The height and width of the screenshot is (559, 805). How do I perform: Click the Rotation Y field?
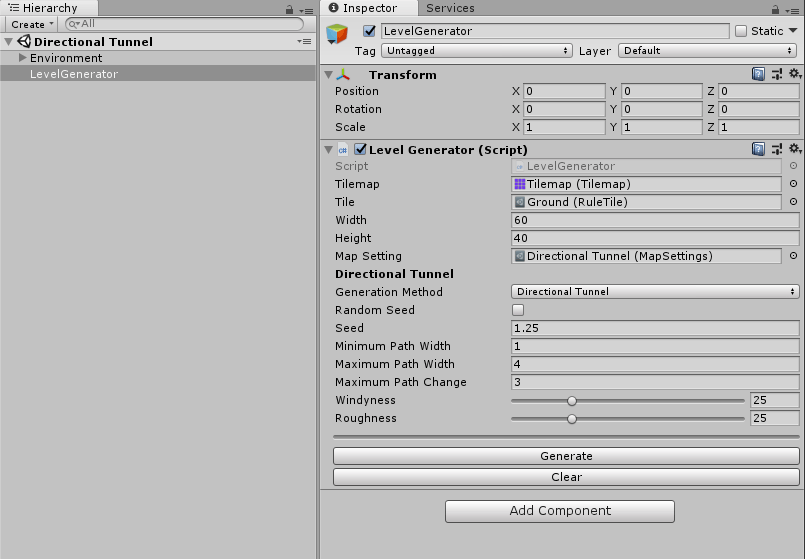(x=662, y=109)
